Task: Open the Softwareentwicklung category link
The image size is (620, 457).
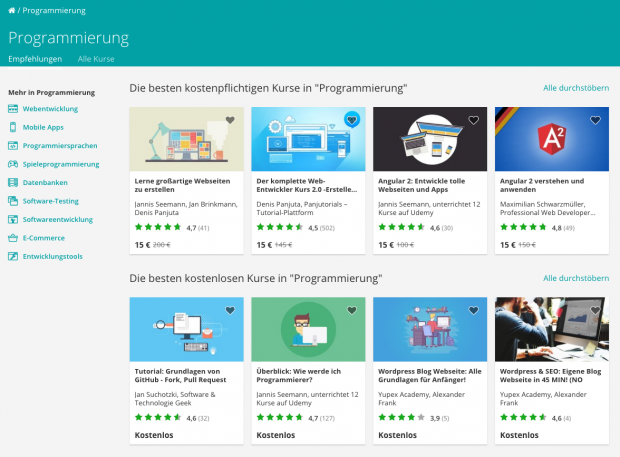Action: click(x=58, y=219)
